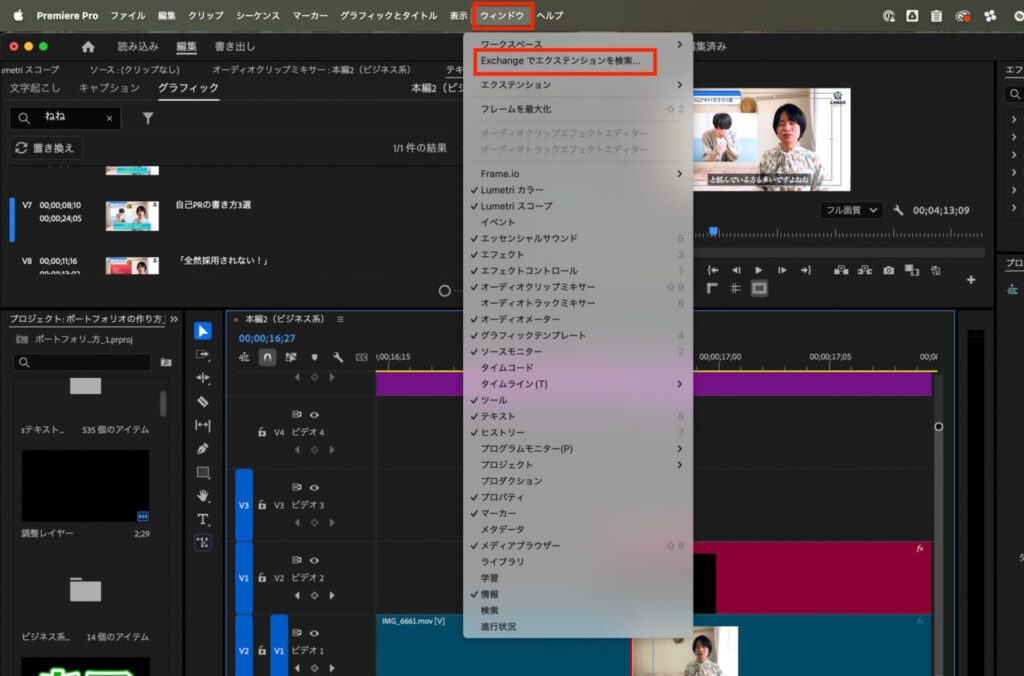Select フレームを最大化 menu item
This screenshot has width=1024, height=676.
[577, 109]
